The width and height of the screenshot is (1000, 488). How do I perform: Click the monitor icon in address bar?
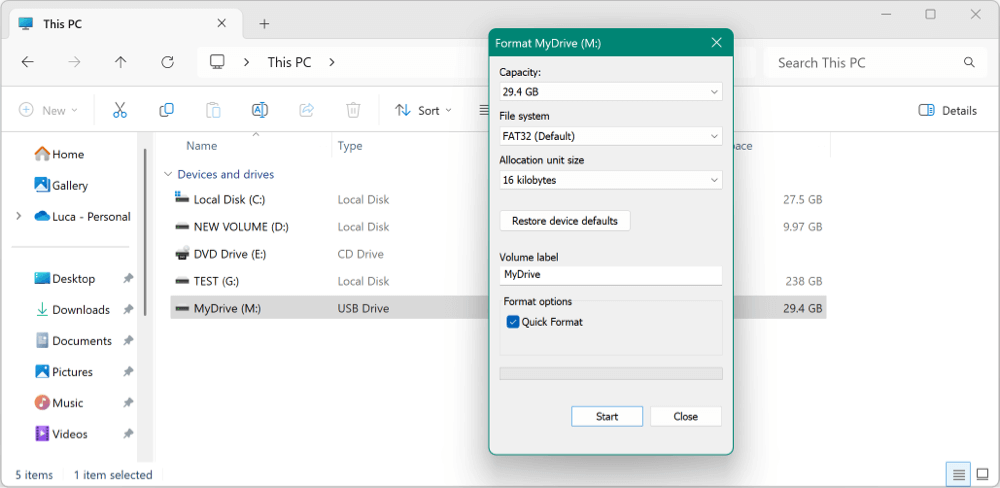(217, 62)
